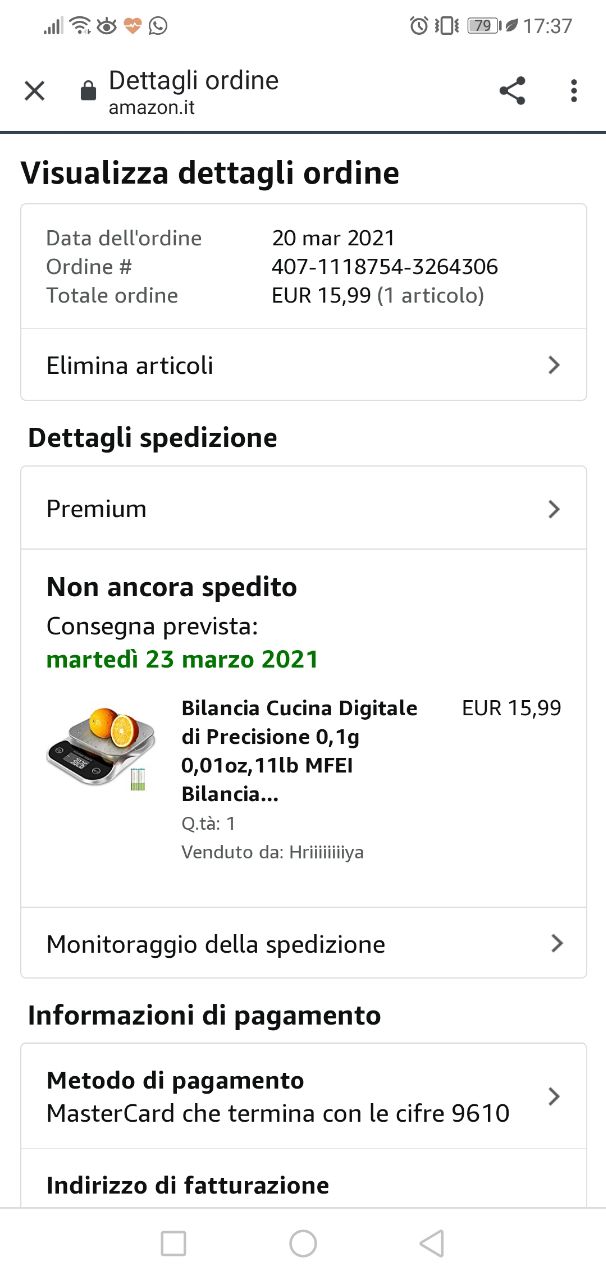The height and width of the screenshot is (1280, 606).
Task: Close the order details browser tab
Action: [x=34, y=91]
